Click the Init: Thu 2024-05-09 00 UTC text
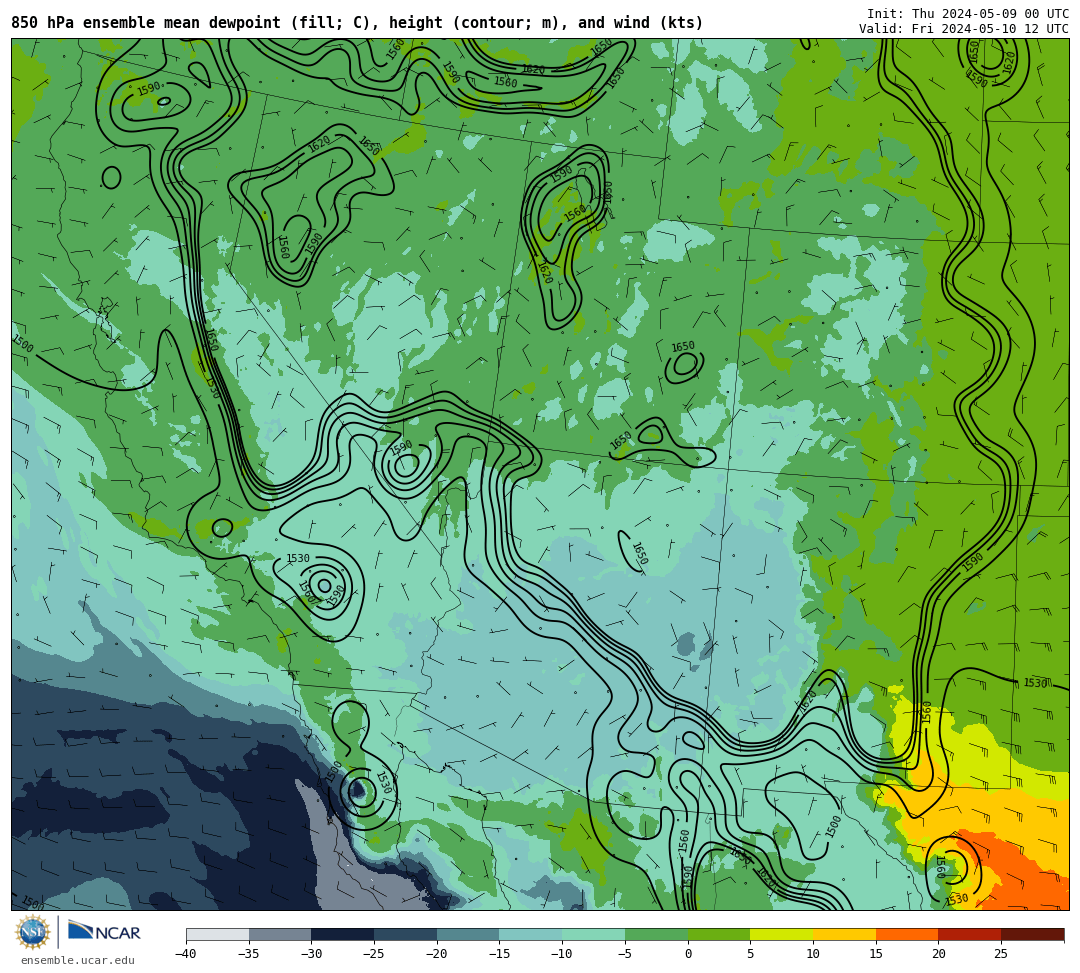The image size is (1080, 973). point(968,14)
